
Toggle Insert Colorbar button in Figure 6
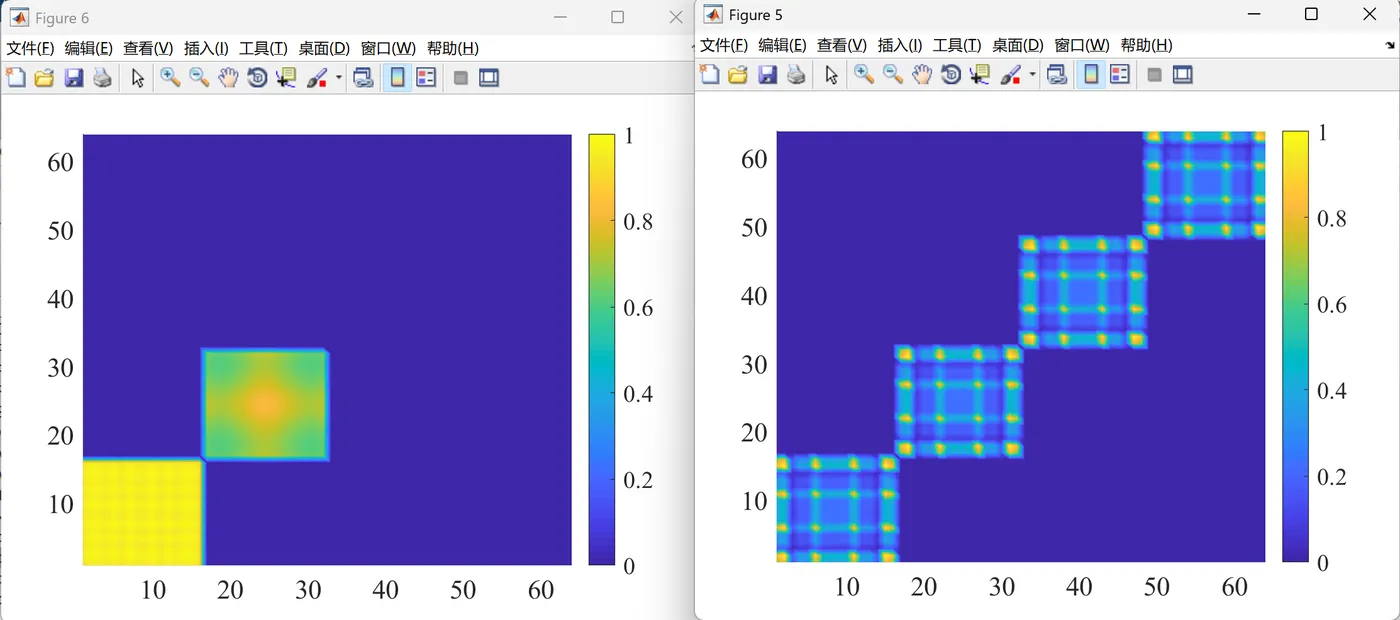tap(397, 78)
